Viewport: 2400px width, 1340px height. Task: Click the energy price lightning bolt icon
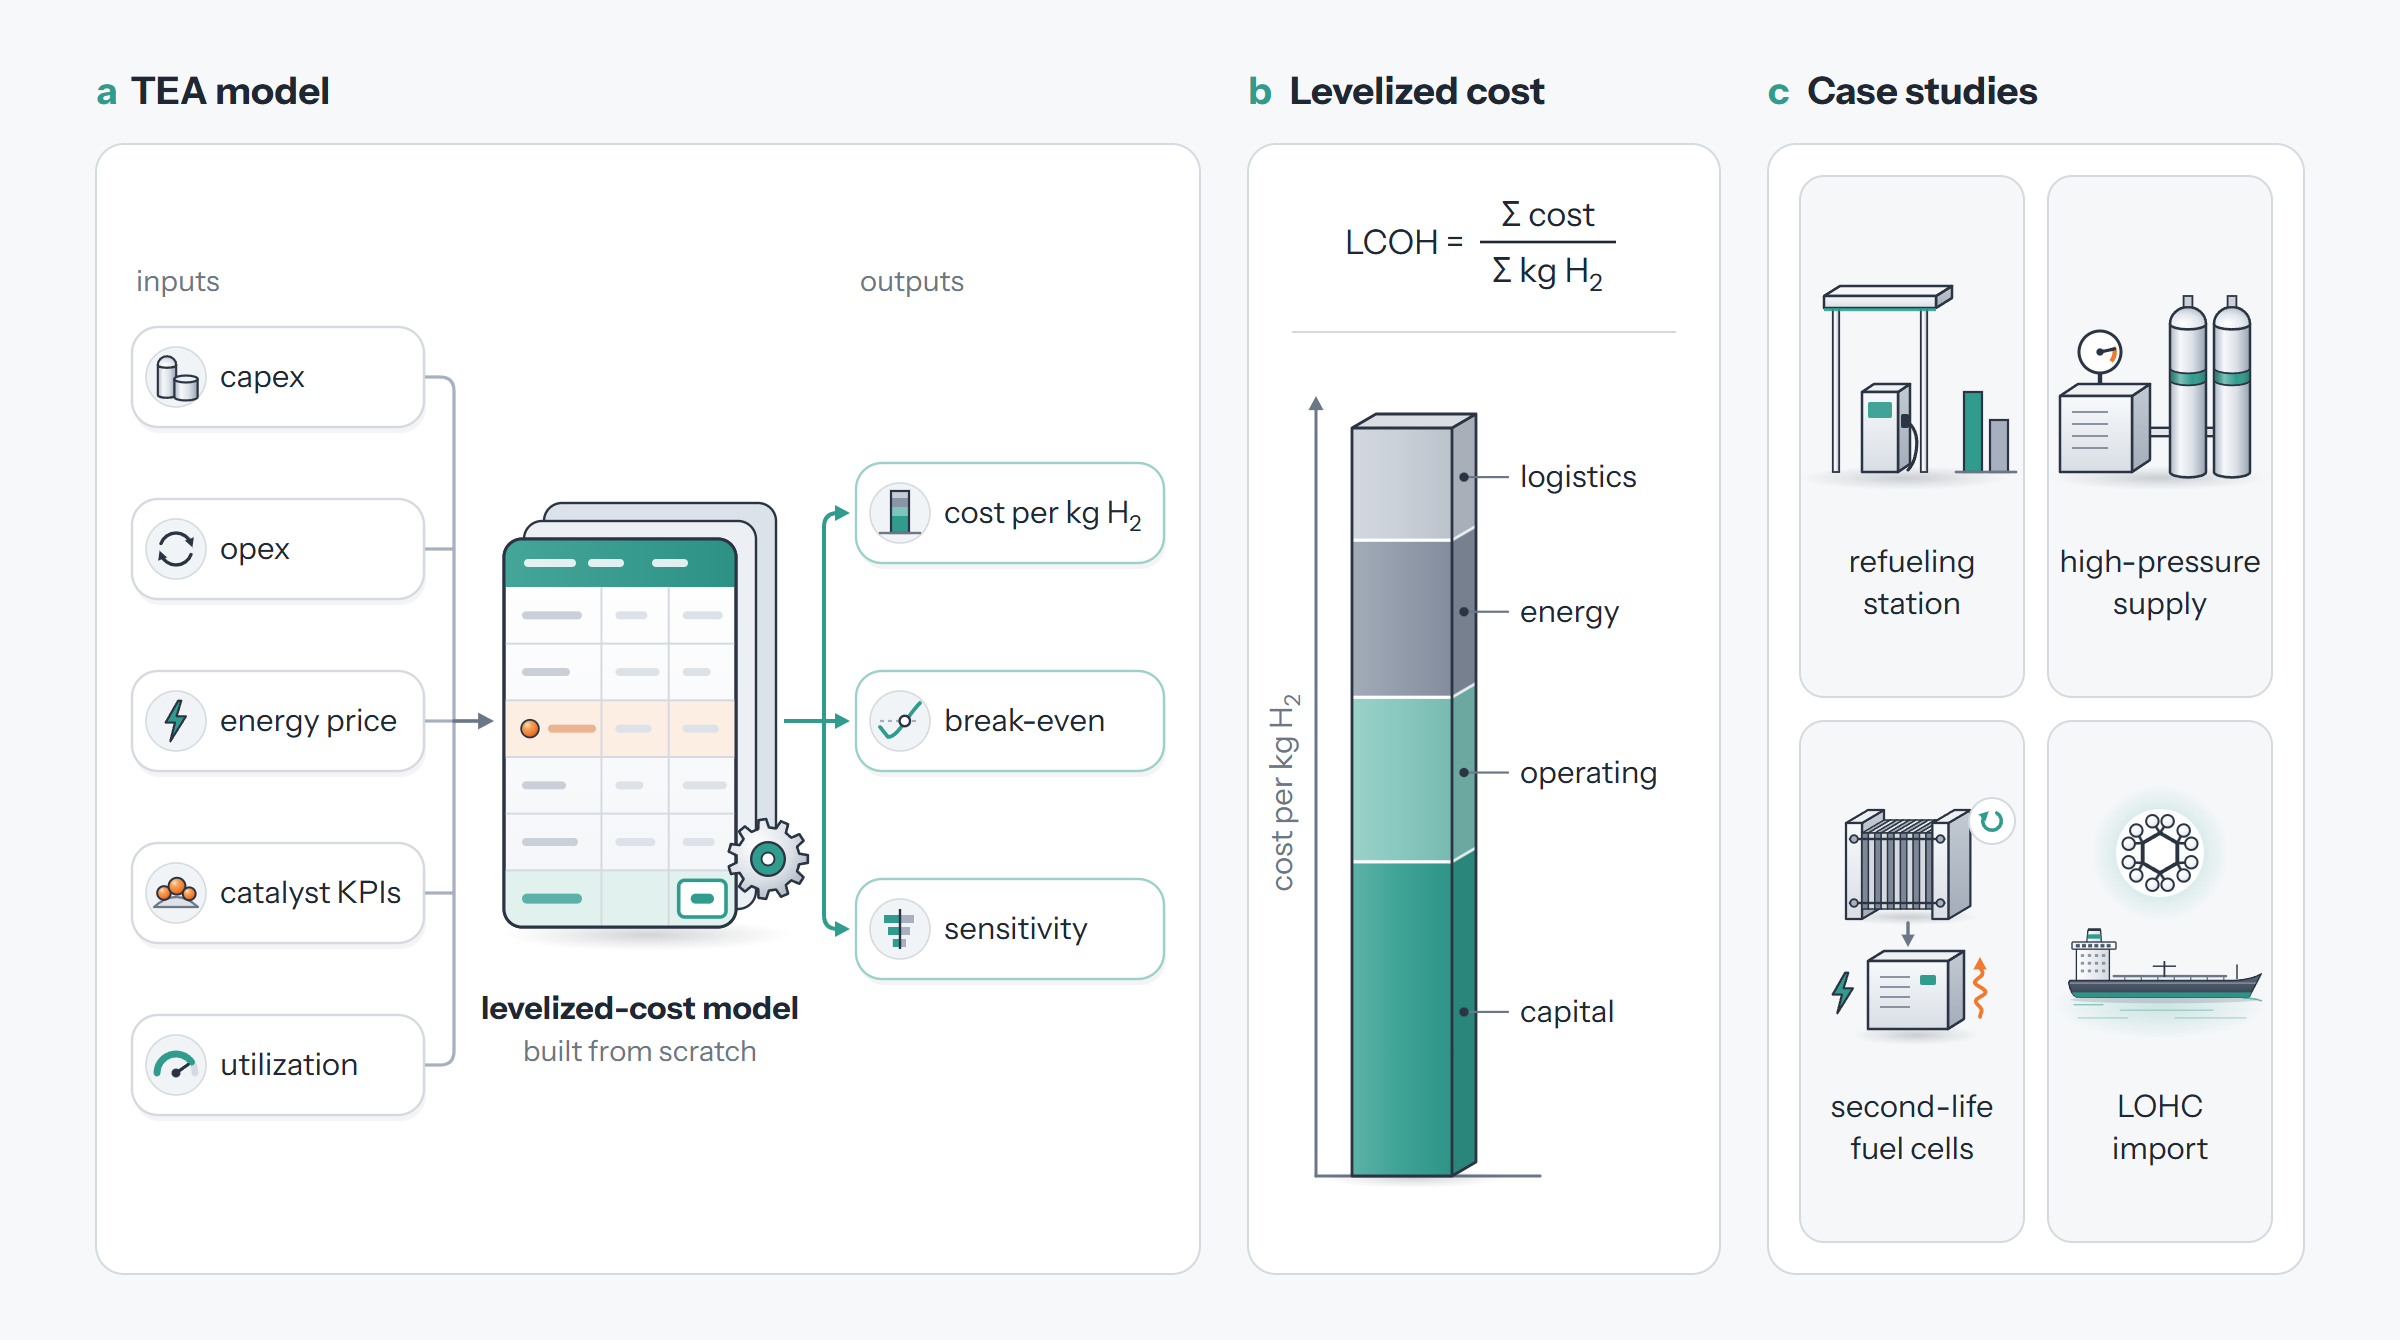(177, 721)
